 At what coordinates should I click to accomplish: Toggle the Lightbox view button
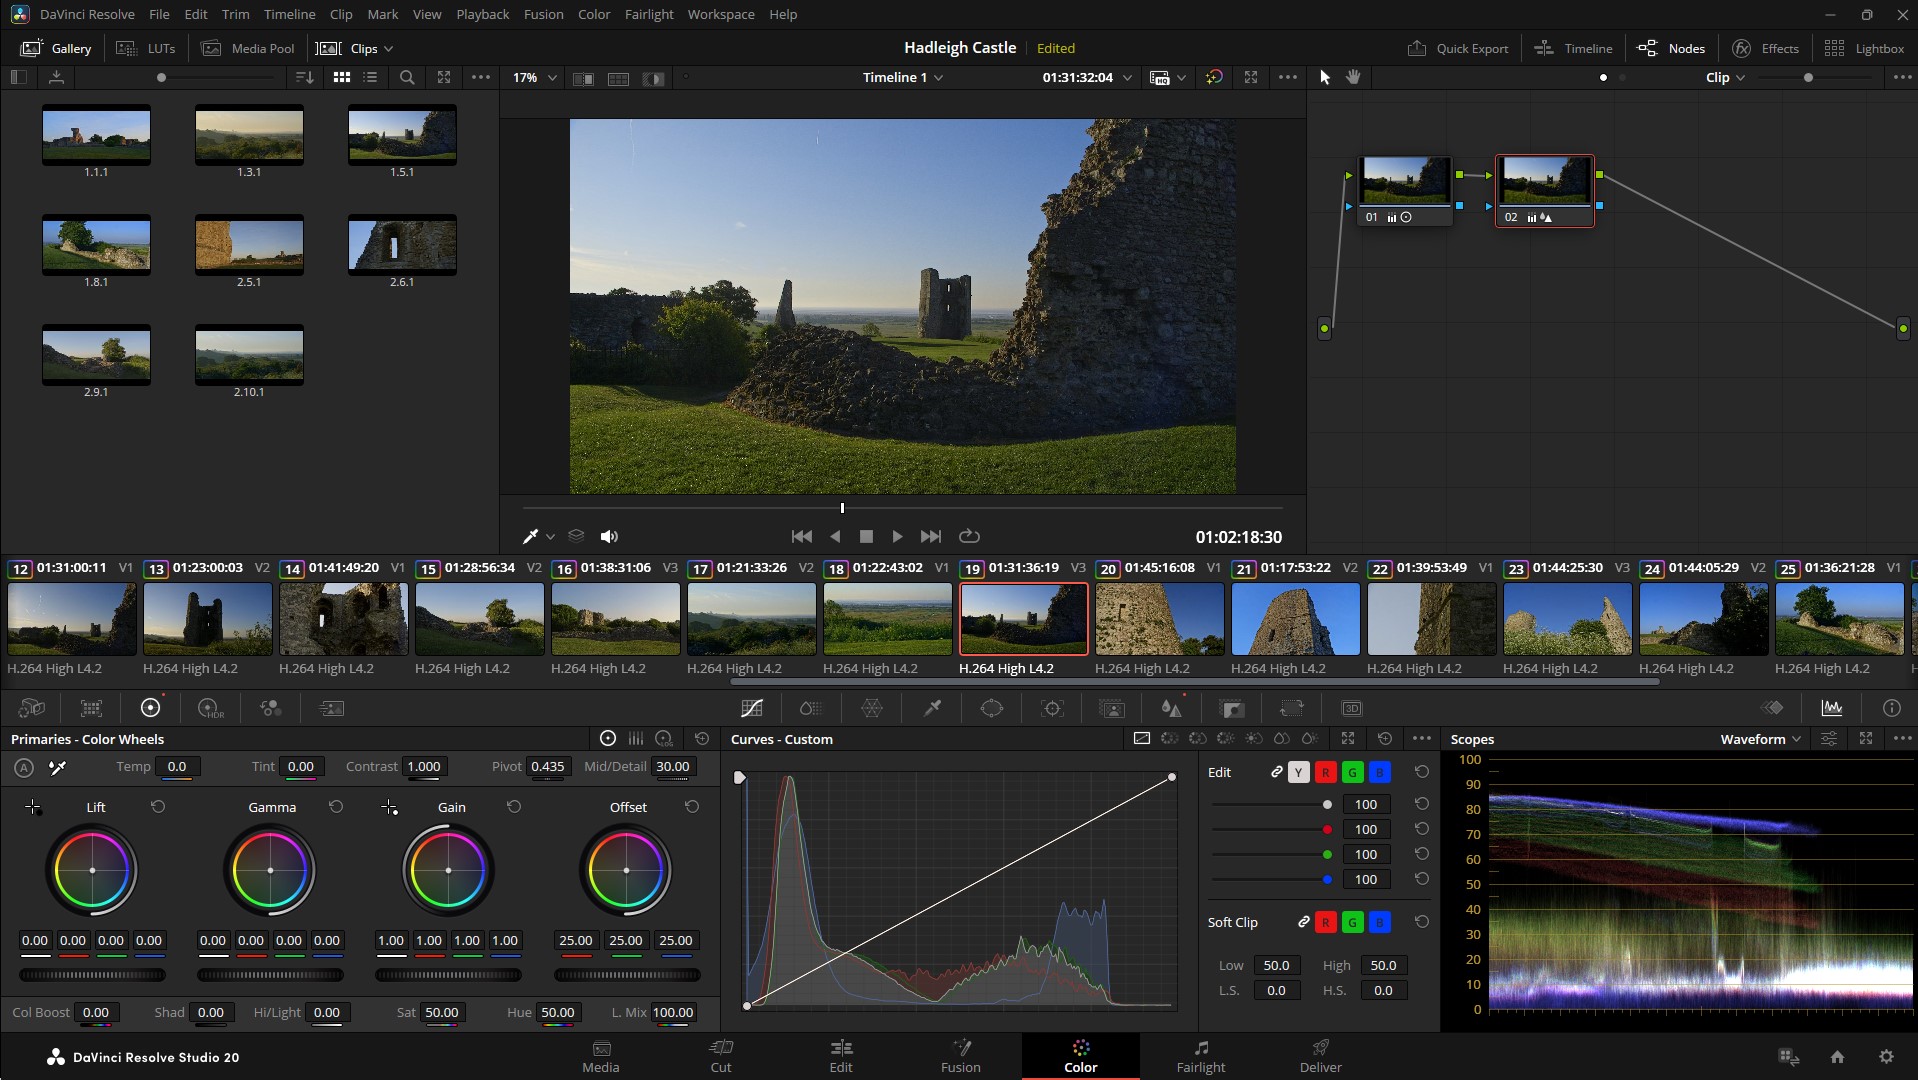(1864, 48)
